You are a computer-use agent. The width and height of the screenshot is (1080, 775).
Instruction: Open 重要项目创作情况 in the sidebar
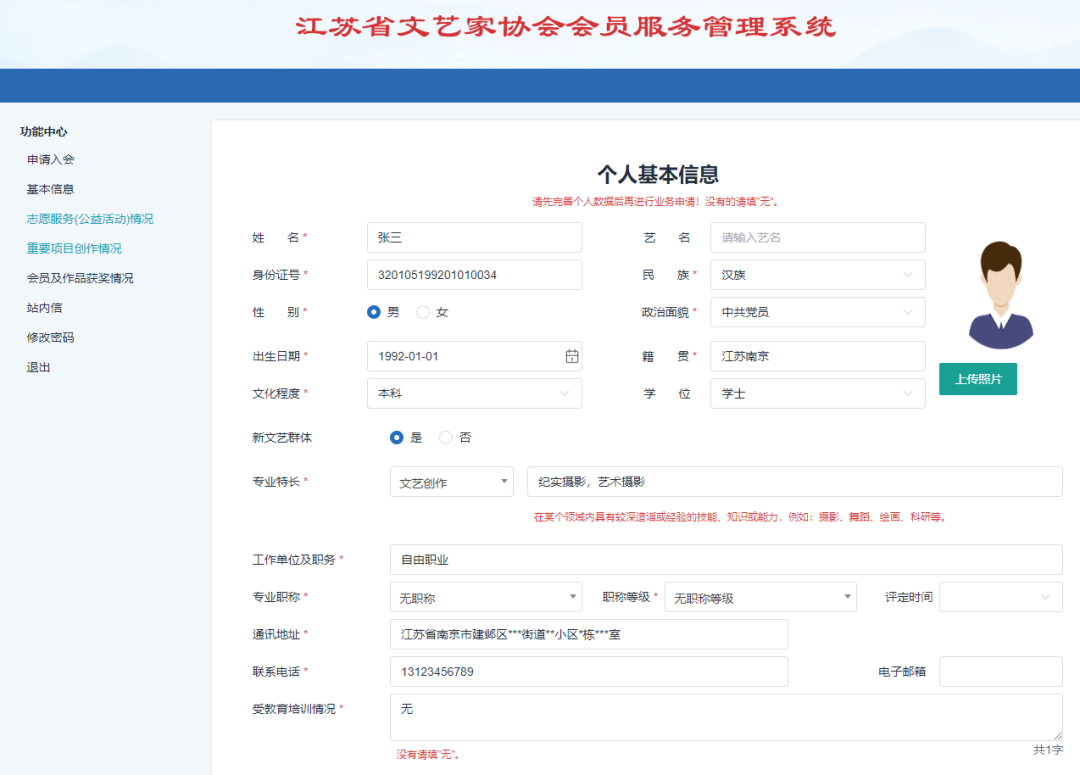pos(73,248)
